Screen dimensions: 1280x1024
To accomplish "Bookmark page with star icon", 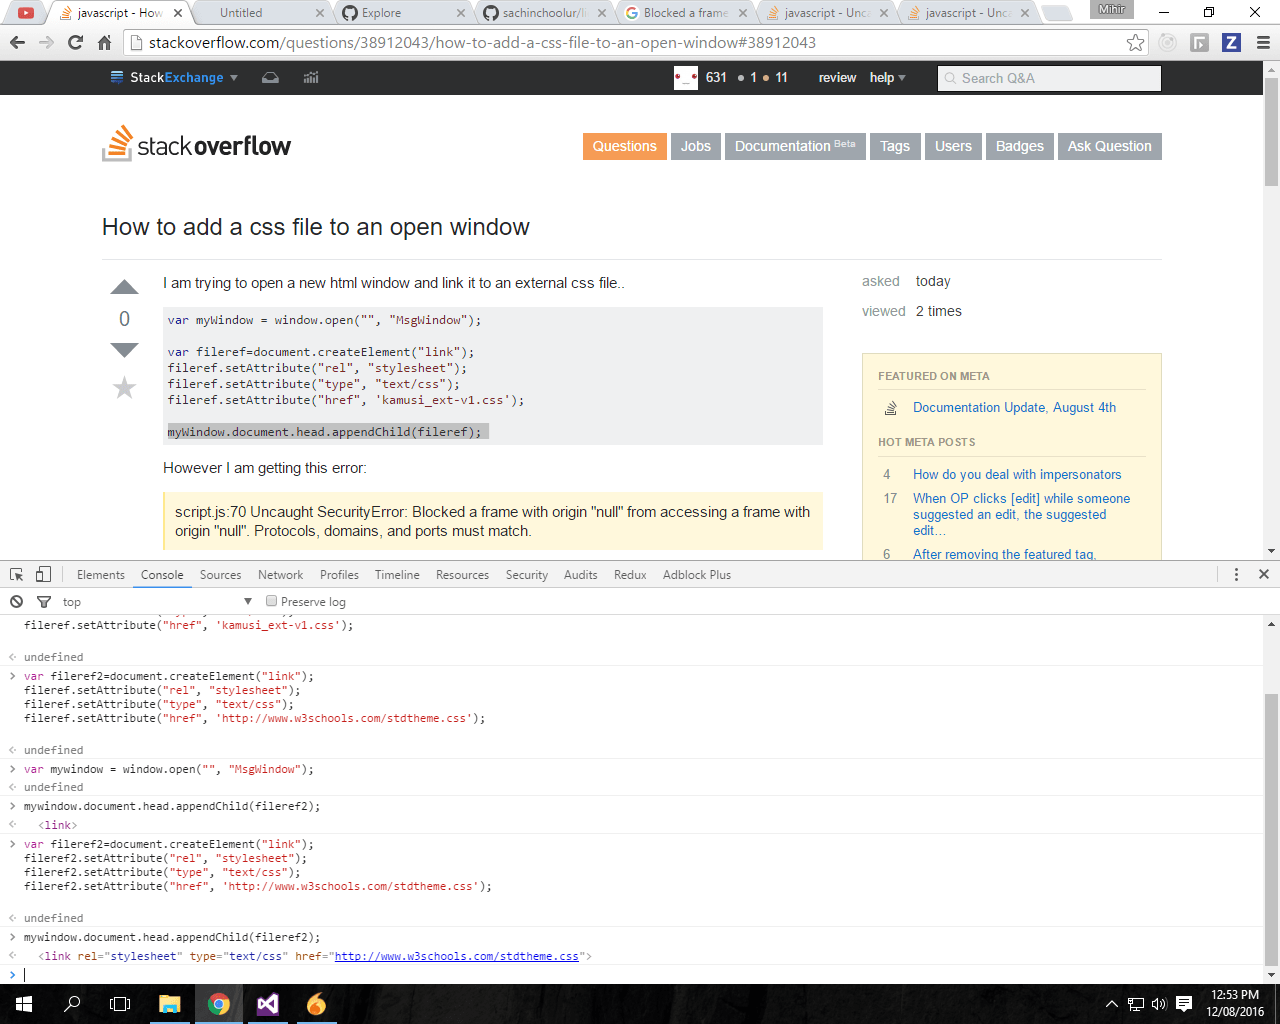I will click(1135, 43).
